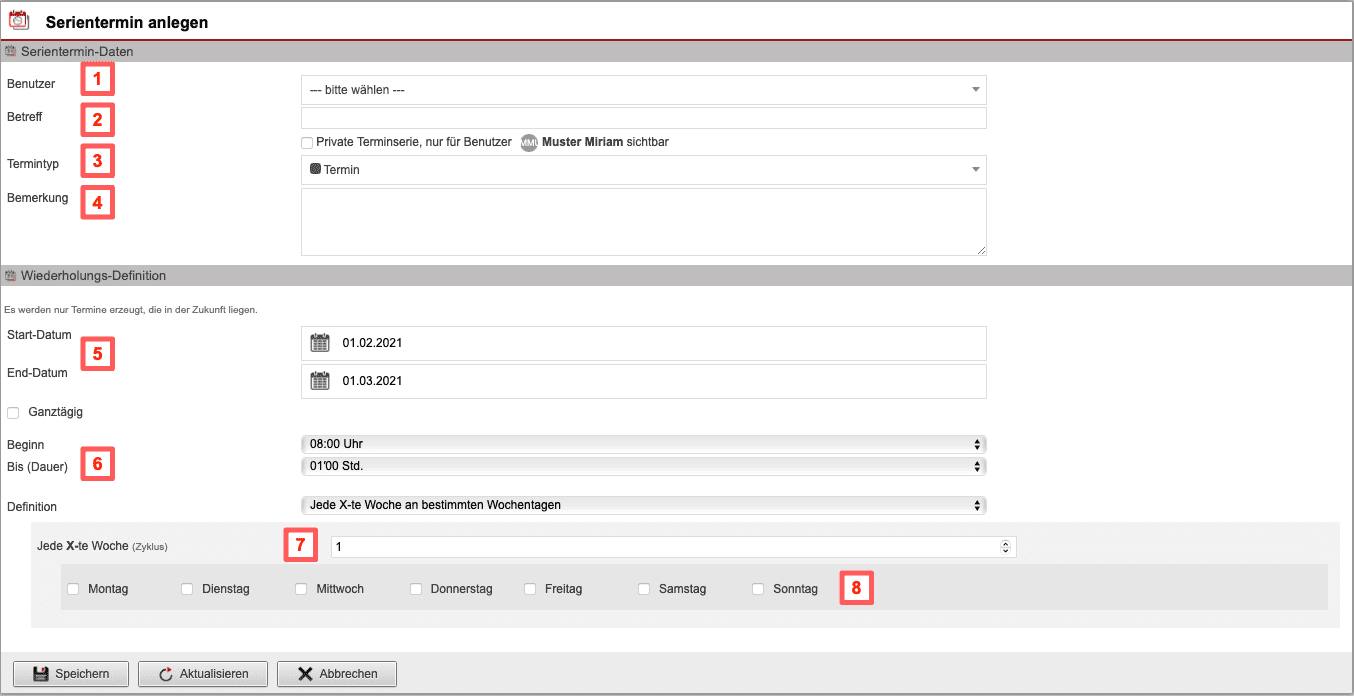The width and height of the screenshot is (1354, 696).
Task: Click the Serientermin calendar icon in title bar
Action: [x=19, y=20]
